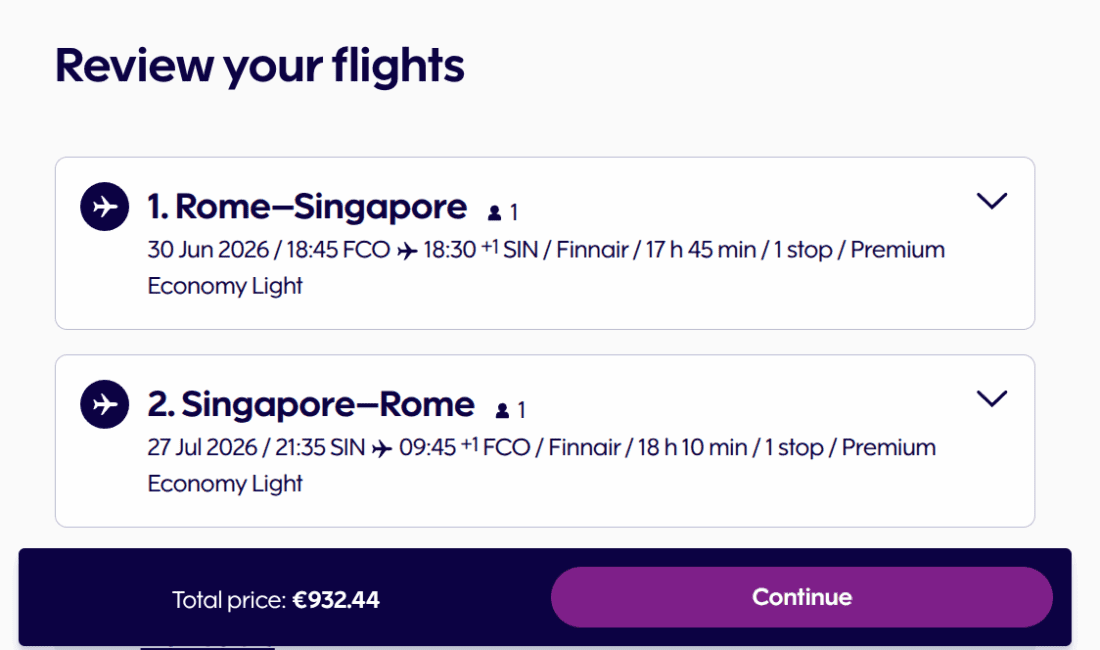
Task: Click the passenger icon beside Singapore–Rome title
Action: coord(502,410)
